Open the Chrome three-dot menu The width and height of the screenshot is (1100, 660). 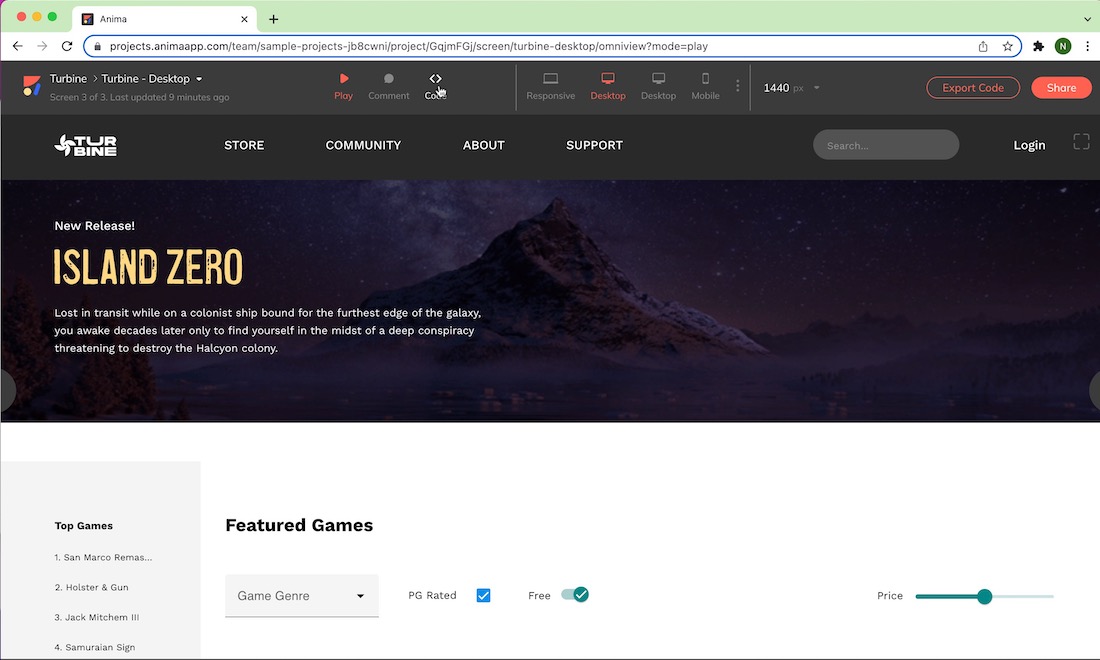pos(1087,46)
